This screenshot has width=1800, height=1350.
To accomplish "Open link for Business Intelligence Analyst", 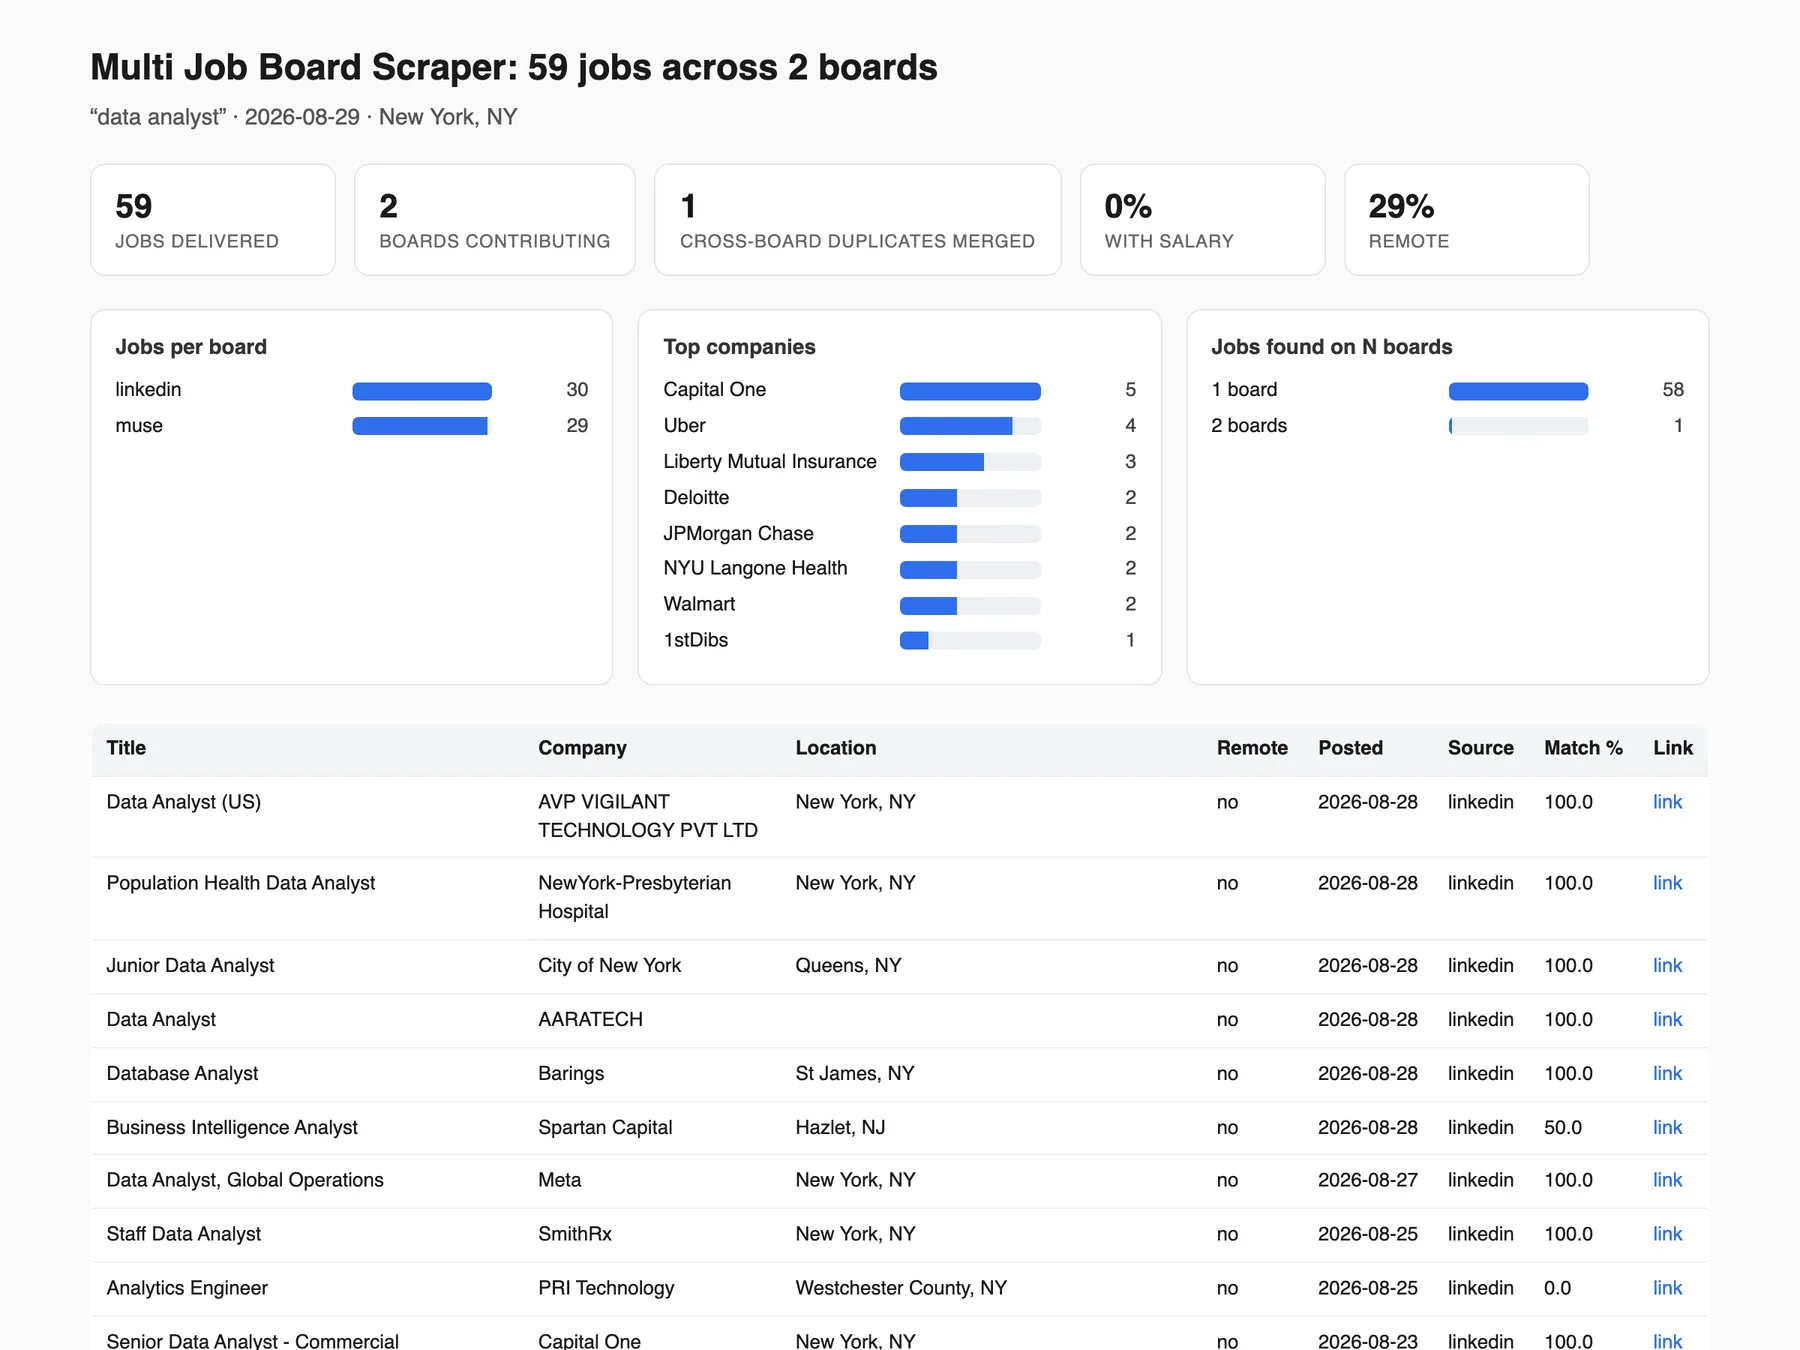I will [x=1667, y=1127].
